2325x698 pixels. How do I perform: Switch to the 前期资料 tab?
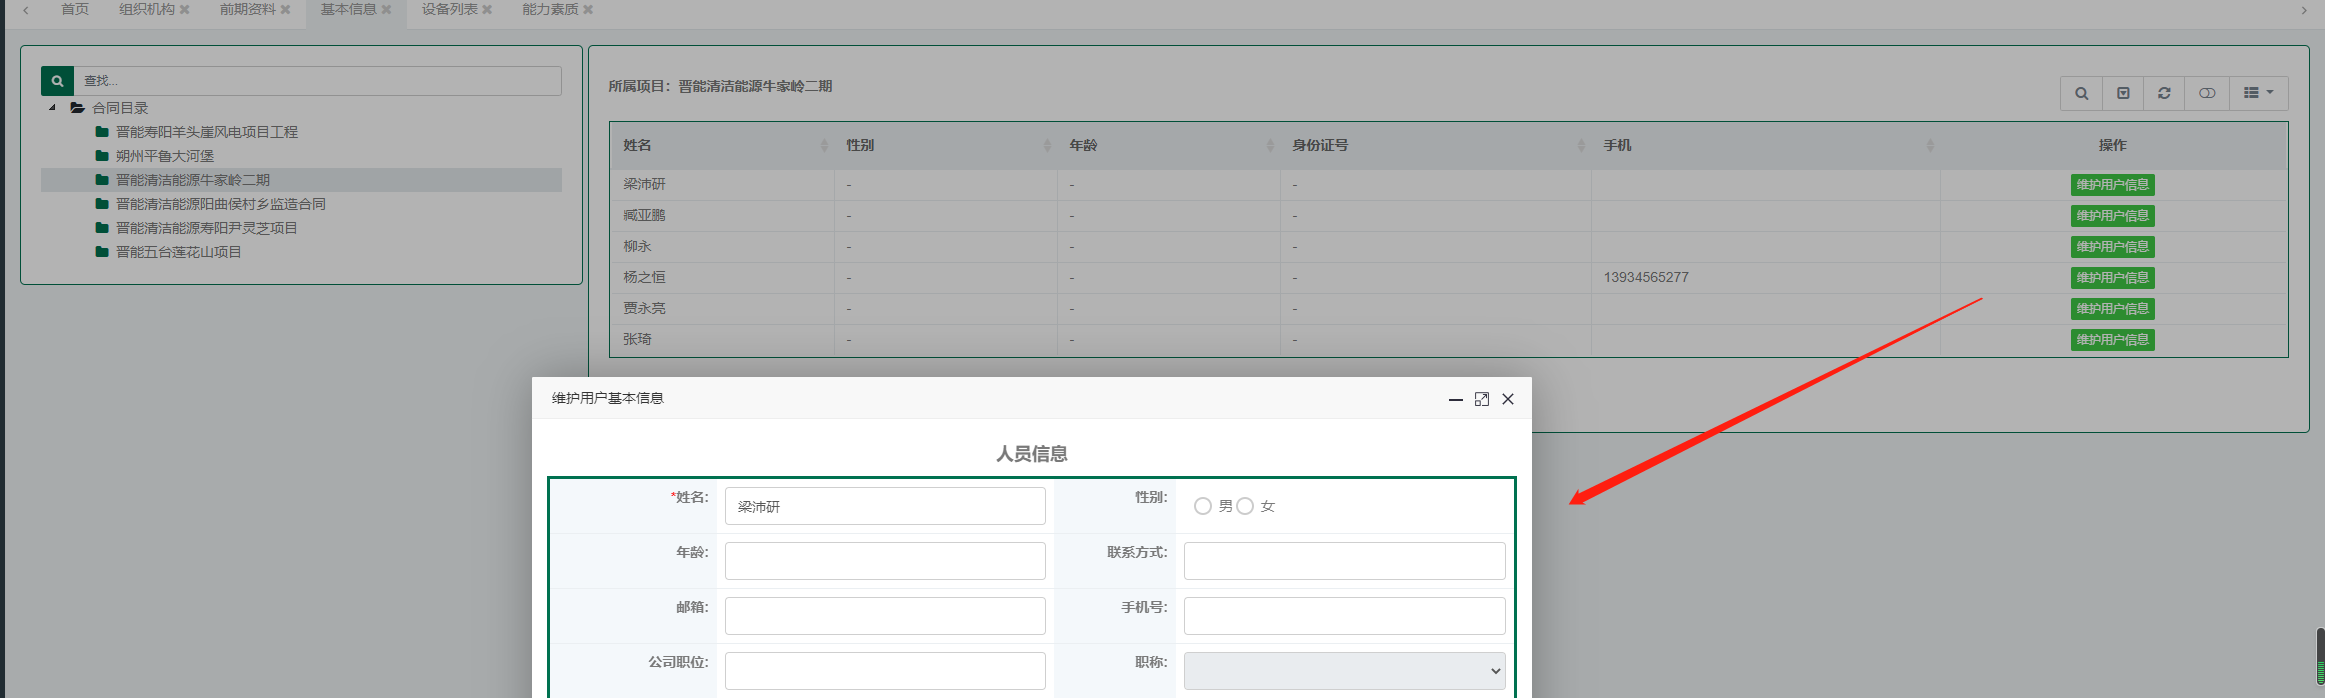248,9
